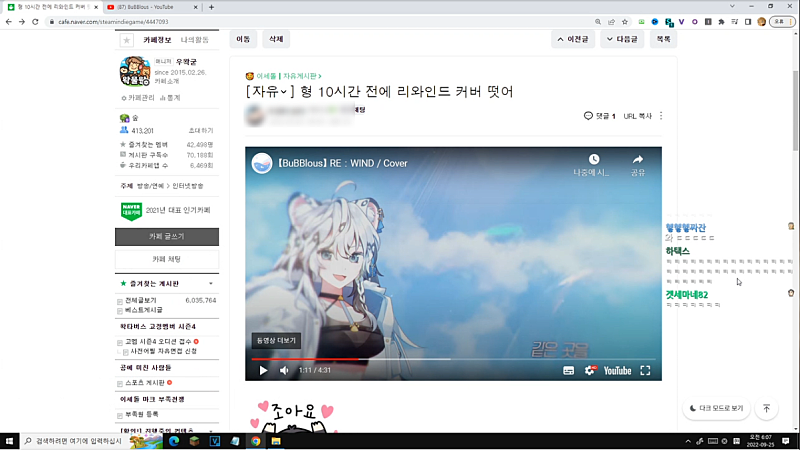The image size is (800, 450).
Task: Click the page vertical scrollbar
Action: click(x=795, y=110)
